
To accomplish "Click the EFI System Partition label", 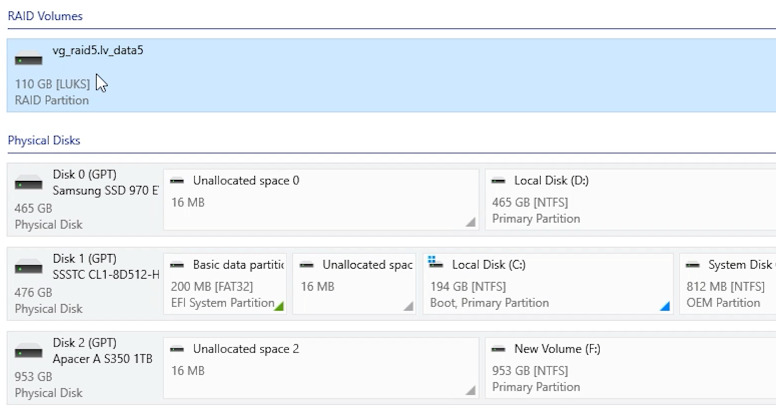I will point(223,303).
